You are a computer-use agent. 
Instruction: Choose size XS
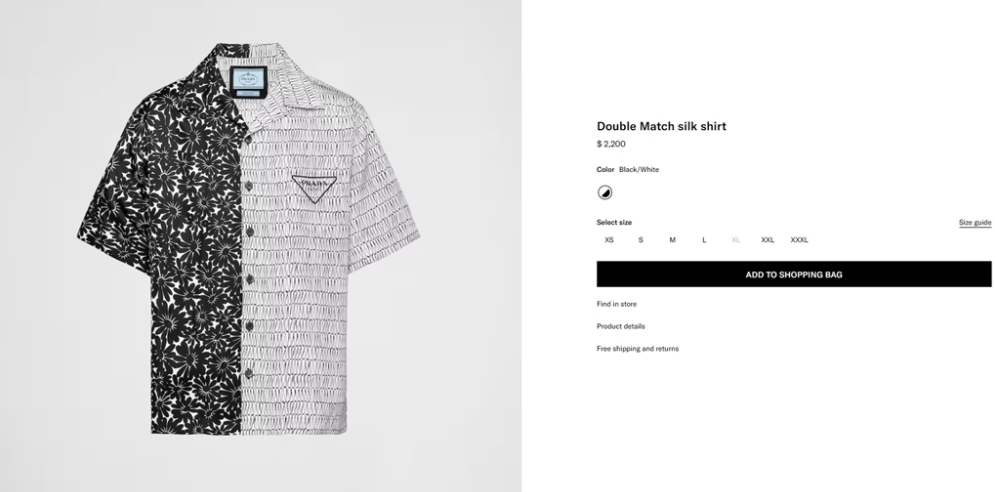609,240
